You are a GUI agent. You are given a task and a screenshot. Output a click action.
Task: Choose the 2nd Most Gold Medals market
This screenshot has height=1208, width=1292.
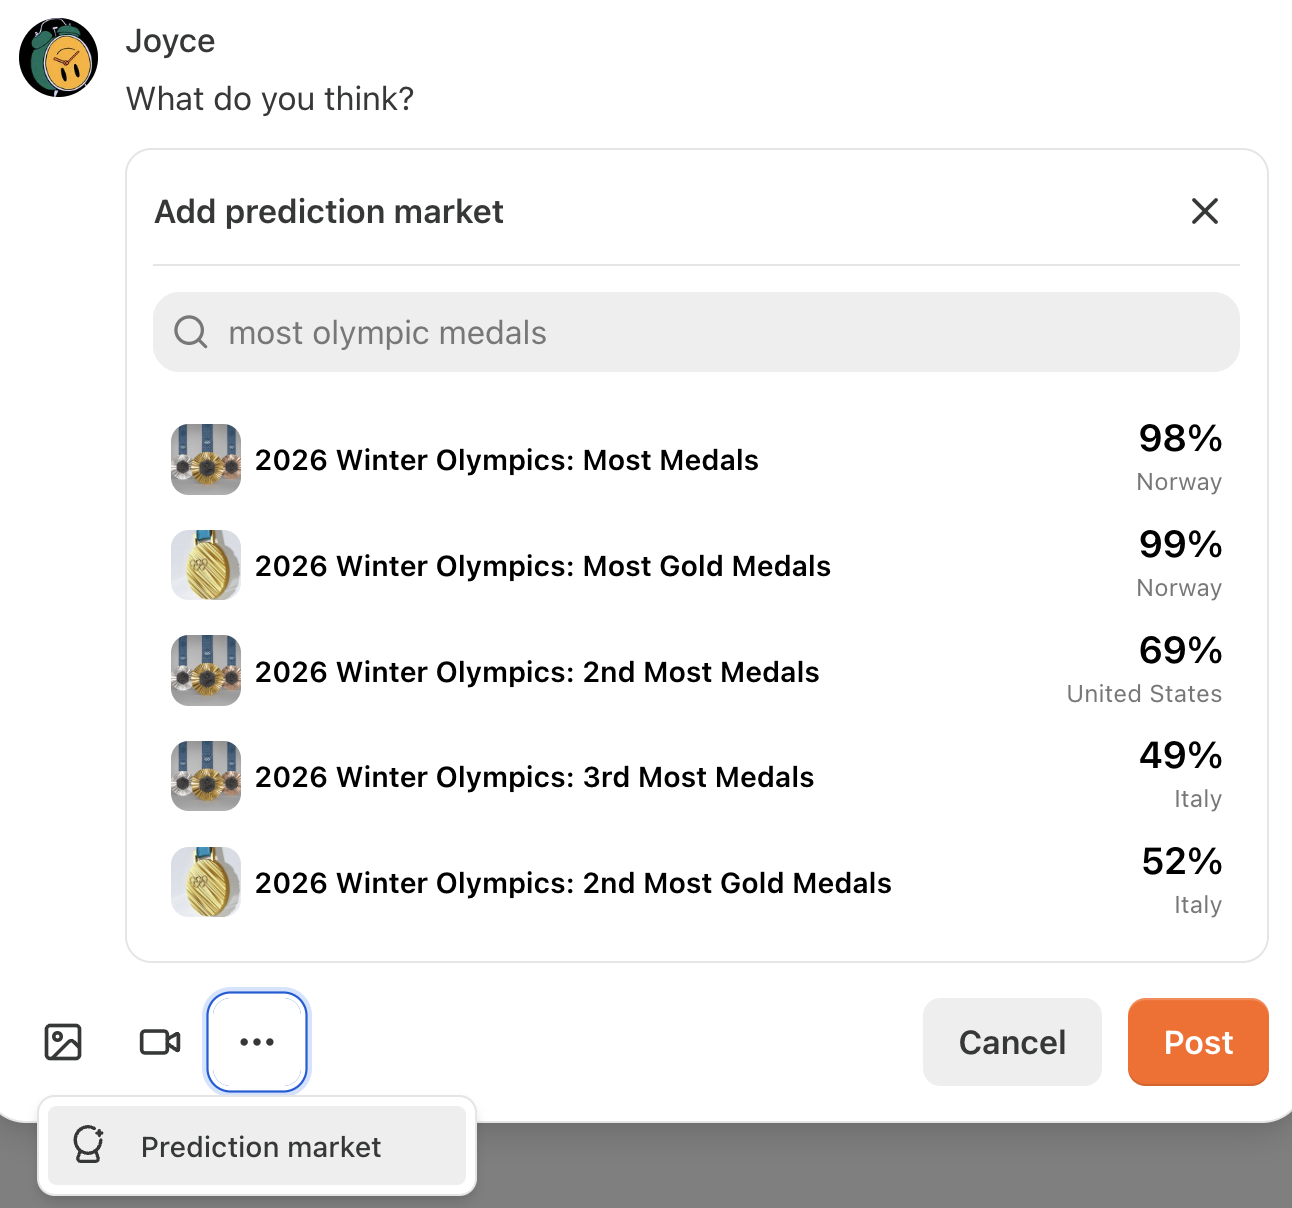573,883
